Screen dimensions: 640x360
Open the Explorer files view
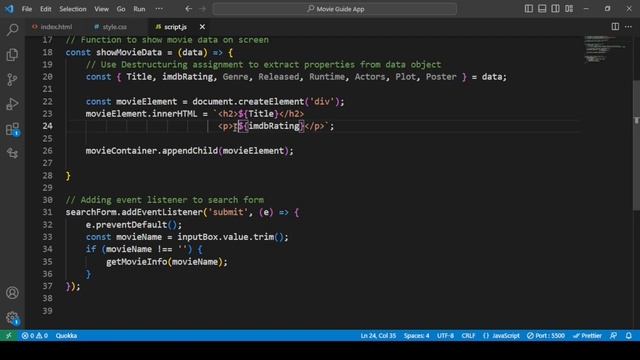click(x=12, y=54)
